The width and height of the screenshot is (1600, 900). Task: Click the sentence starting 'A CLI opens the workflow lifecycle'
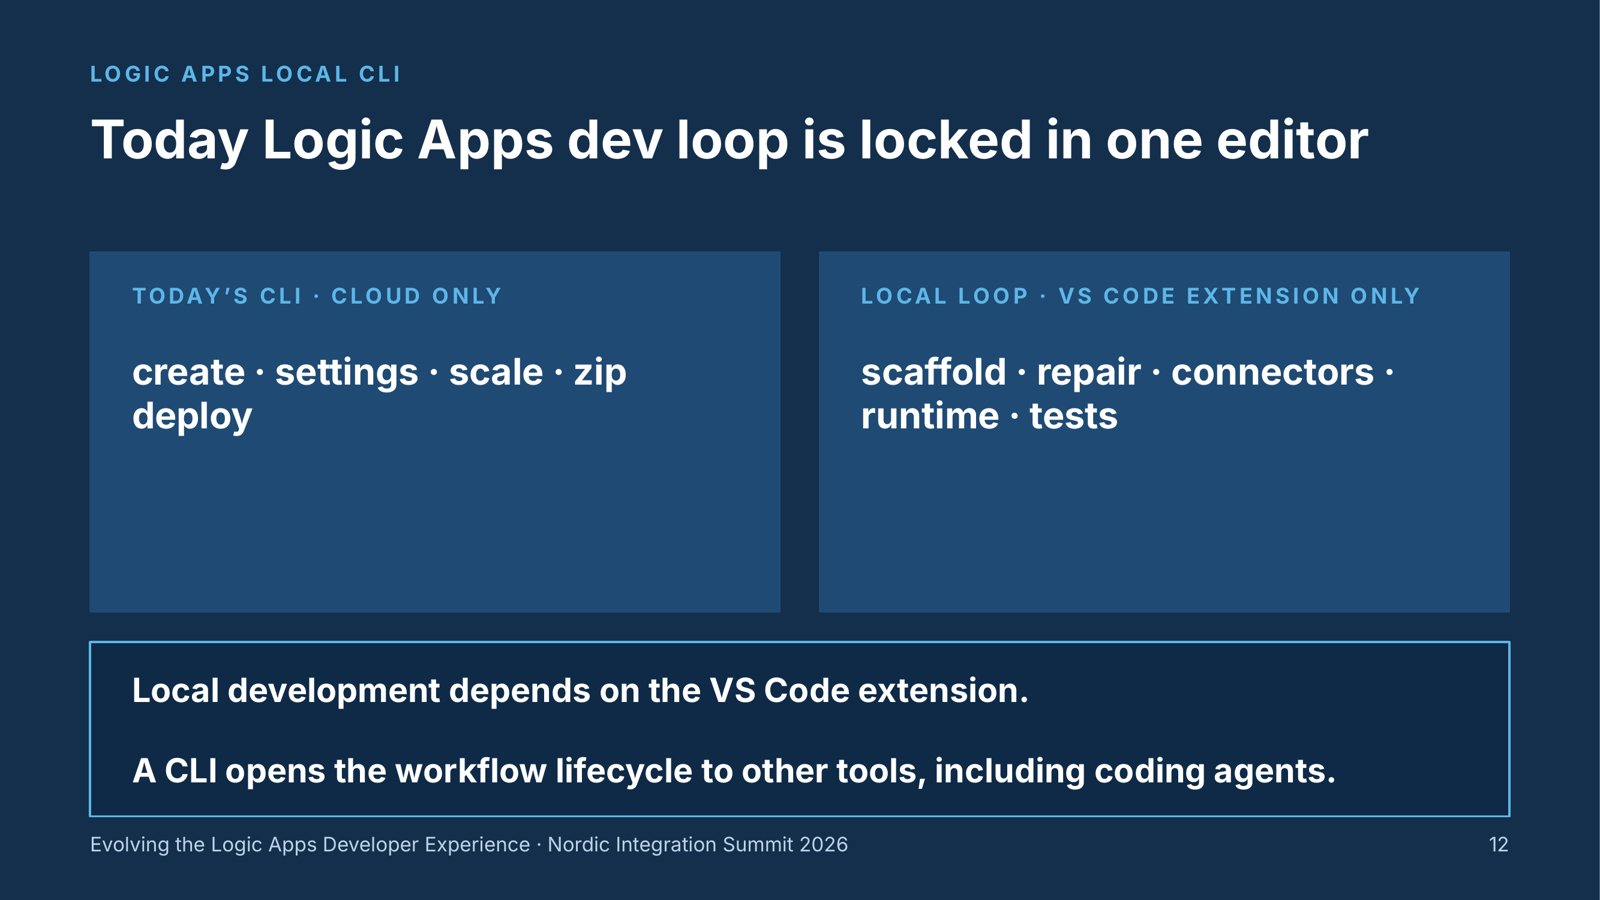(x=734, y=770)
